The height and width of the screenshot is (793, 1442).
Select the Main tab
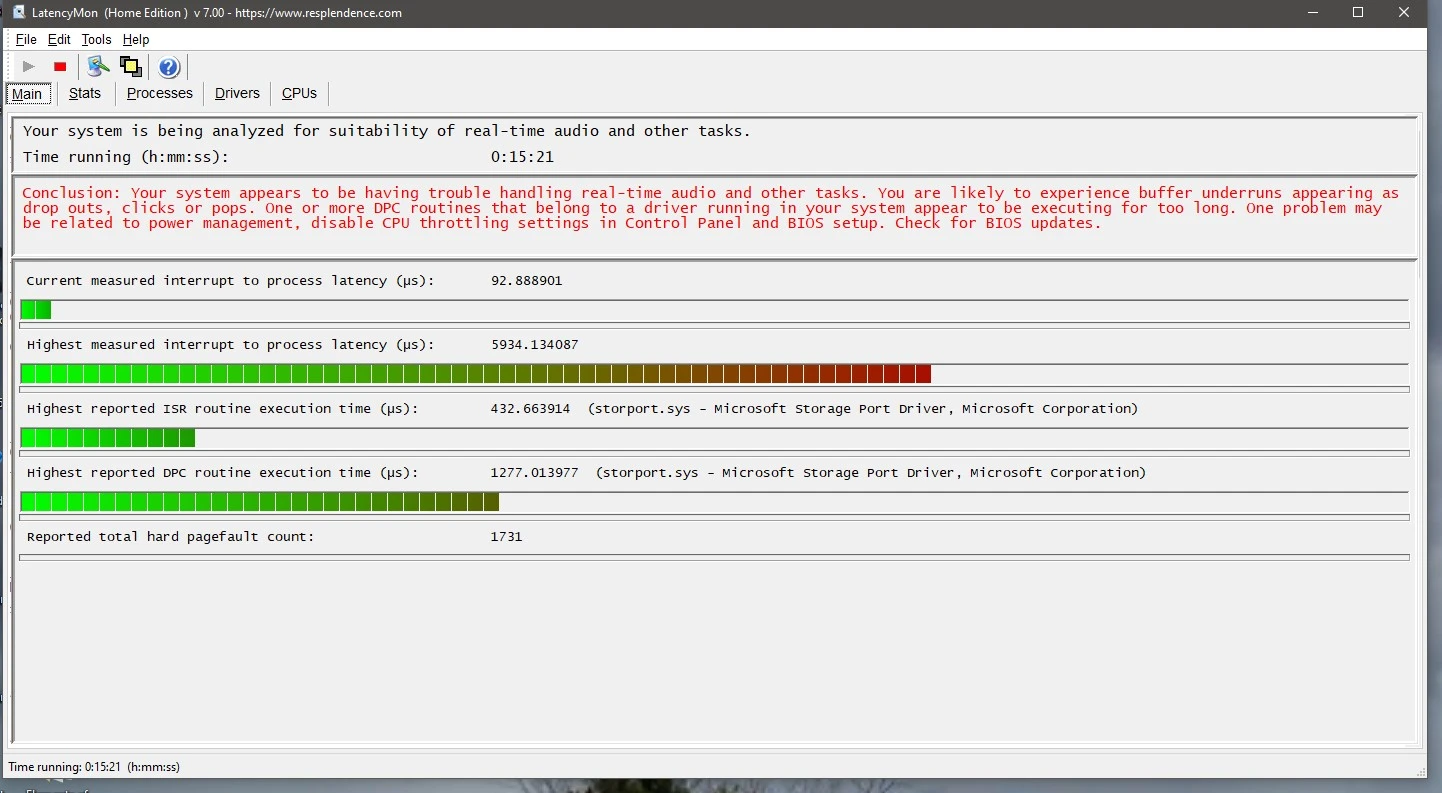pyautogui.click(x=27, y=94)
